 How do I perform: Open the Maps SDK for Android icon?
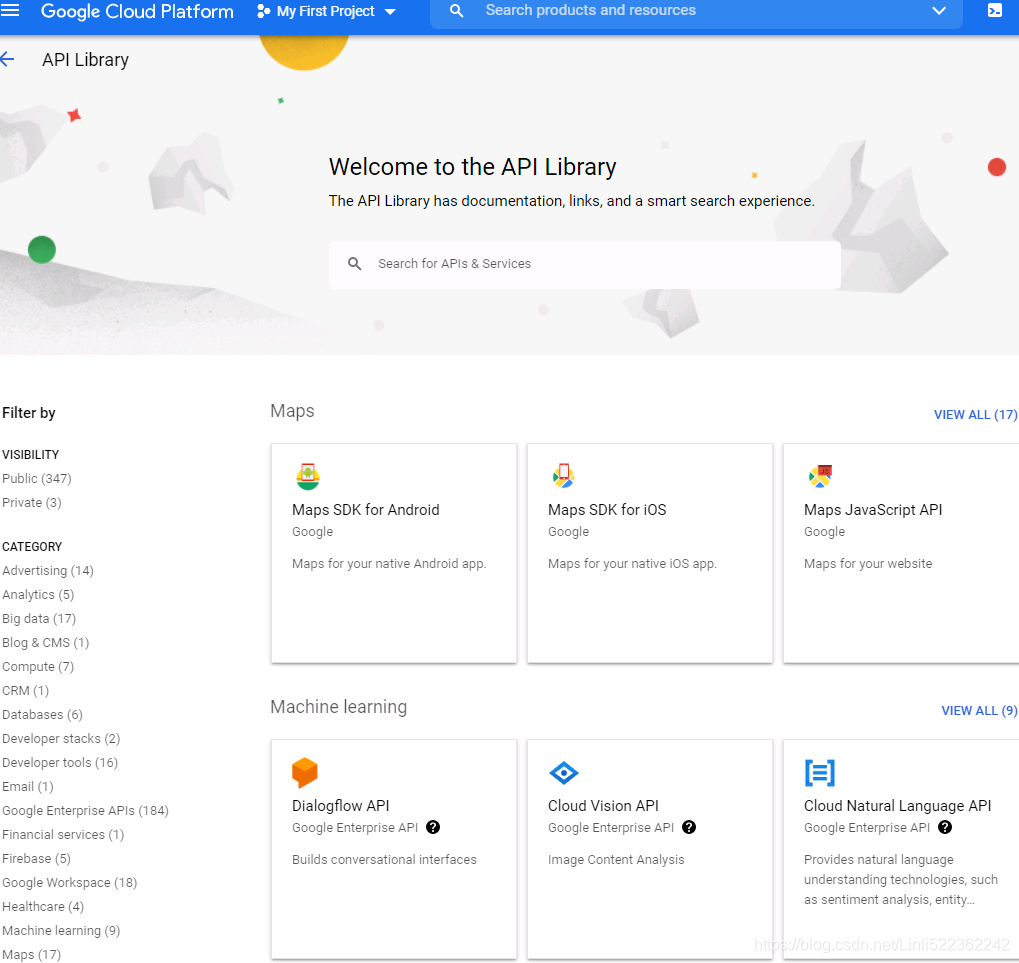pyautogui.click(x=307, y=476)
